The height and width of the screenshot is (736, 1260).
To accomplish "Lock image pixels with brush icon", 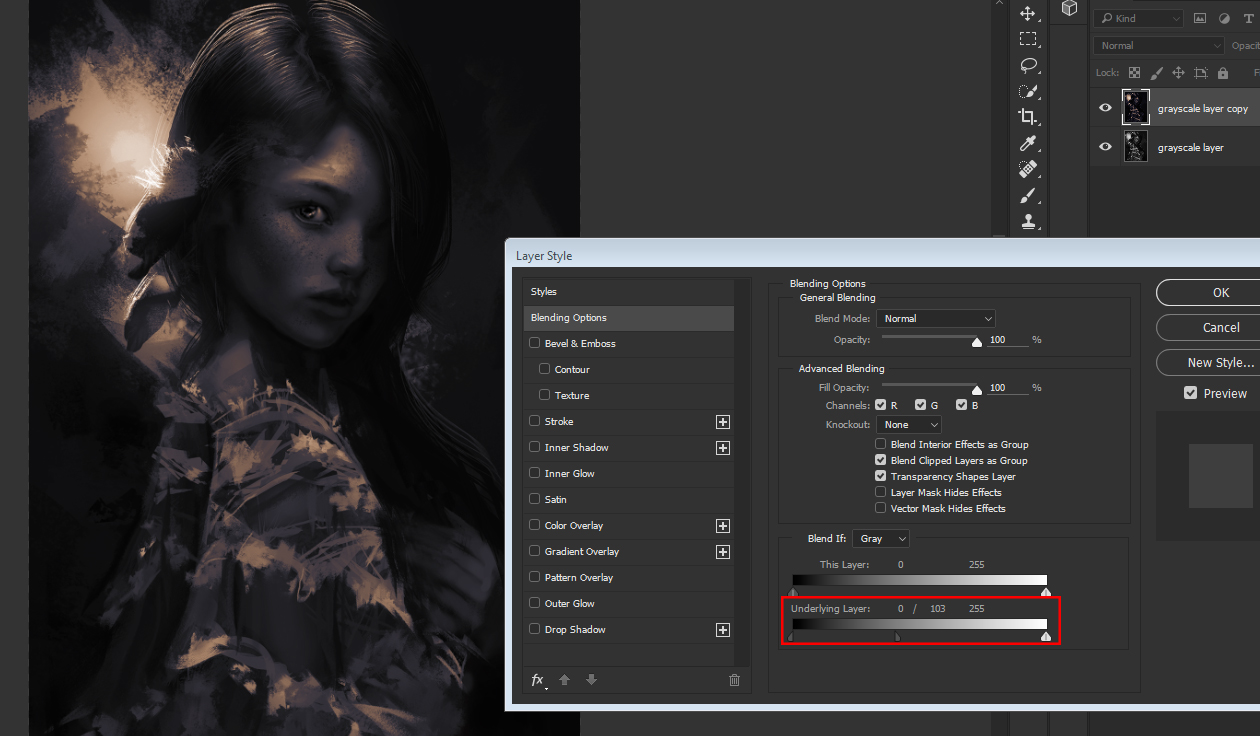I will (x=1156, y=73).
